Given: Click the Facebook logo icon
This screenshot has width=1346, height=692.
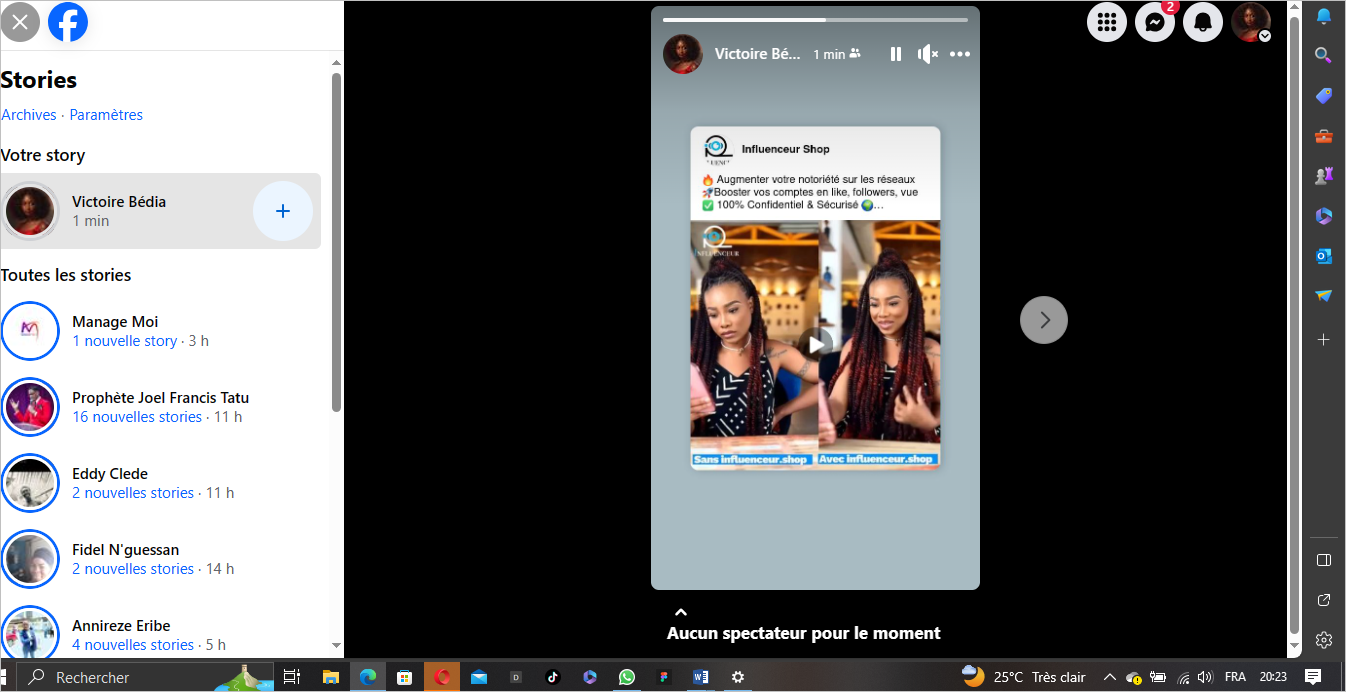Looking at the screenshot, I should (x=68, y=22).
